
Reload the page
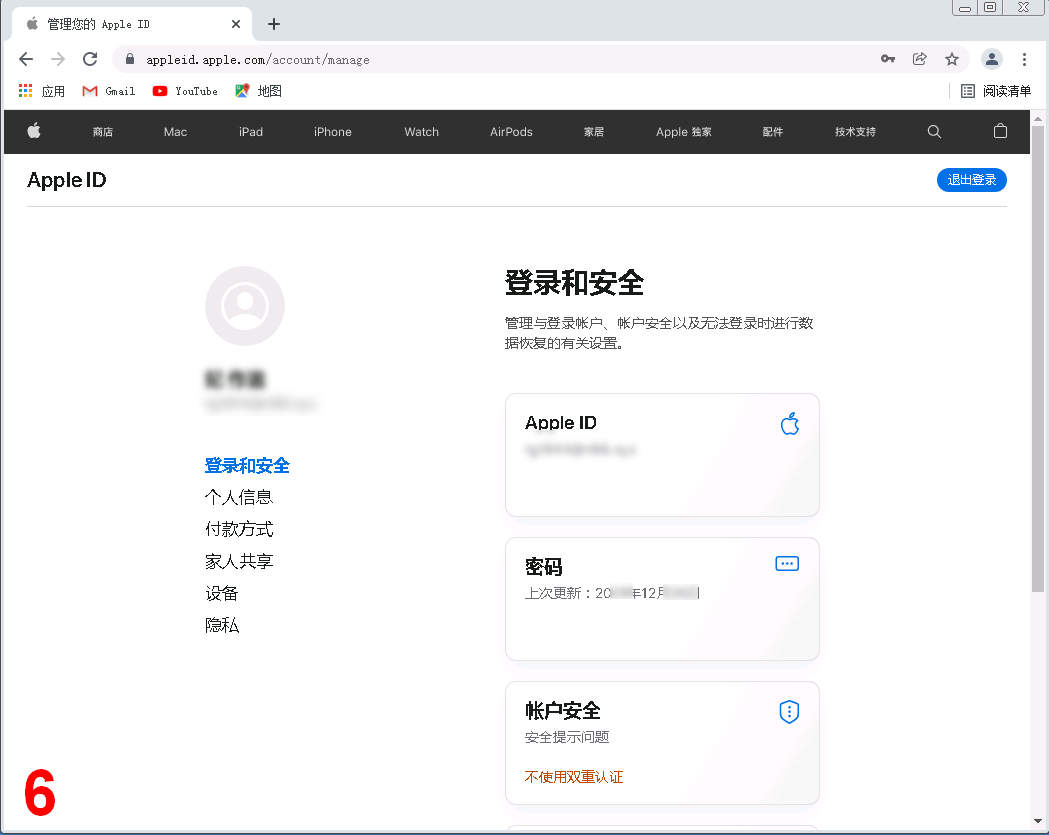coord(90,59)
